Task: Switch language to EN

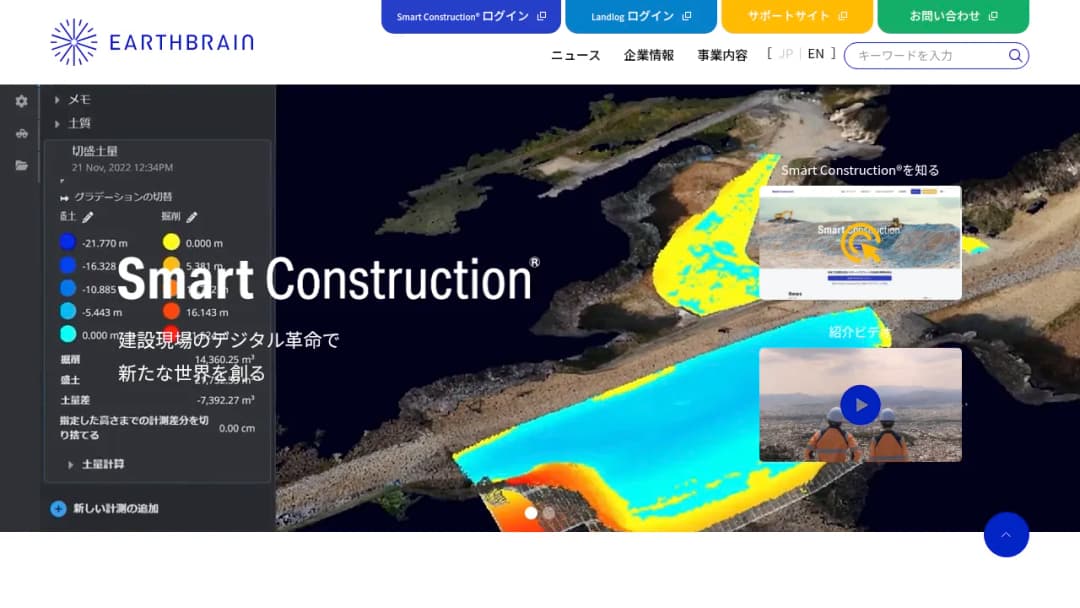Action: pyautogui.click(x=816, y=54)
